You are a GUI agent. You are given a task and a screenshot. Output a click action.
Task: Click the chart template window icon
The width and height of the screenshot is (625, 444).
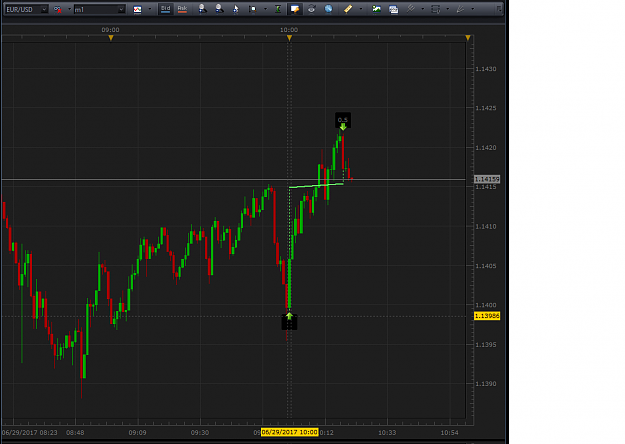tap(393, 9)
